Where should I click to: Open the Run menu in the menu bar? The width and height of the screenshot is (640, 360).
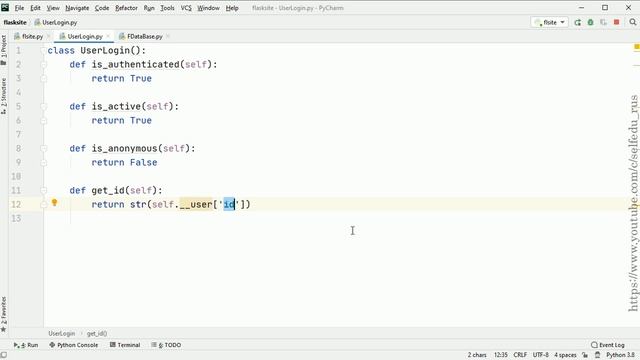point(149,8)
